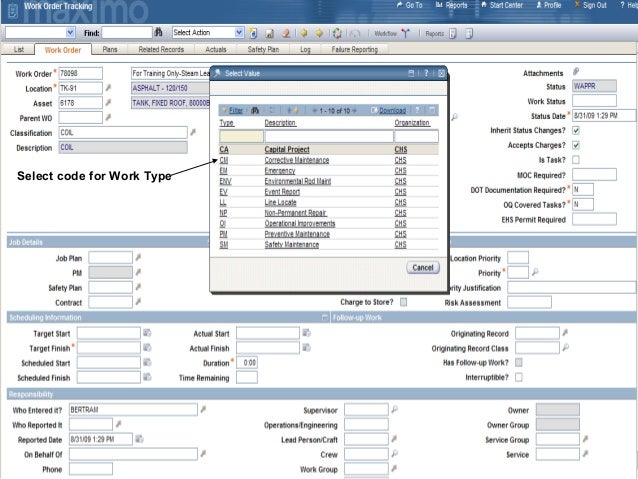Click lookup magnifier next to Priority field
Screen dimensions: 638x479
pos(536,272)
